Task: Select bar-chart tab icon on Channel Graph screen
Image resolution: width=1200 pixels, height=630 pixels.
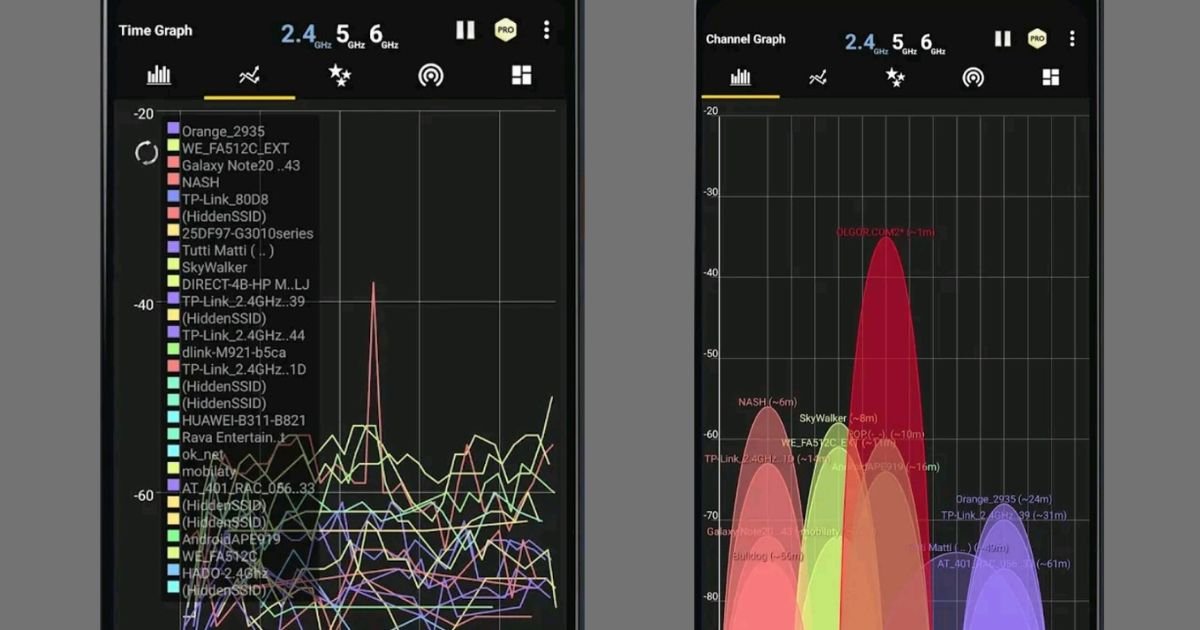Action: pos(741,77)
